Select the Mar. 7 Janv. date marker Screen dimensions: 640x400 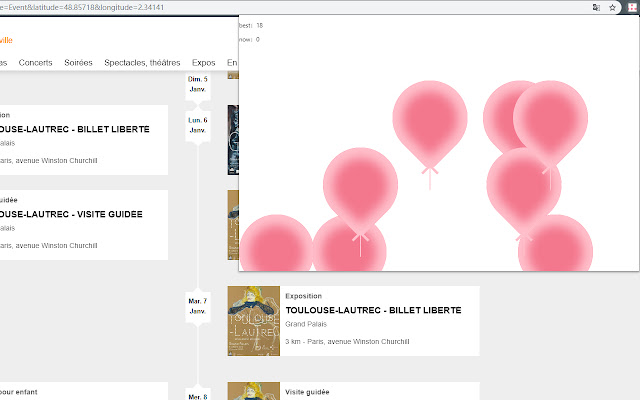(x=198, y=306)
